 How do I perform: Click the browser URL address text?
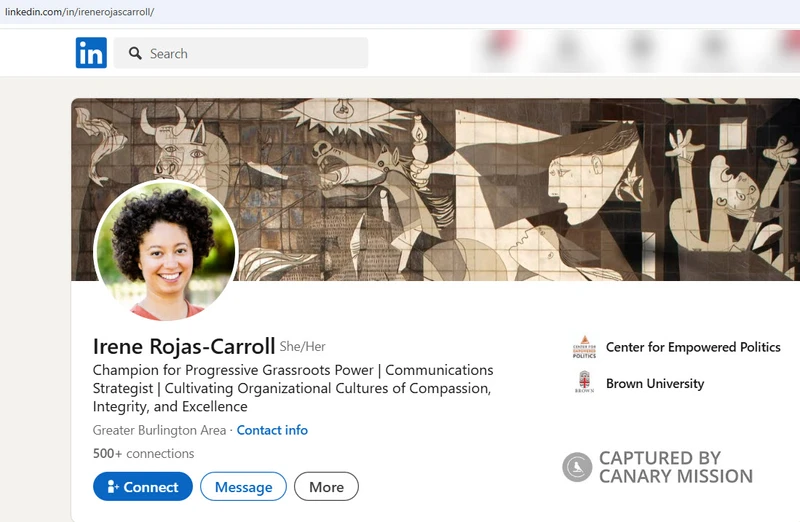click(x=80, y=12)
